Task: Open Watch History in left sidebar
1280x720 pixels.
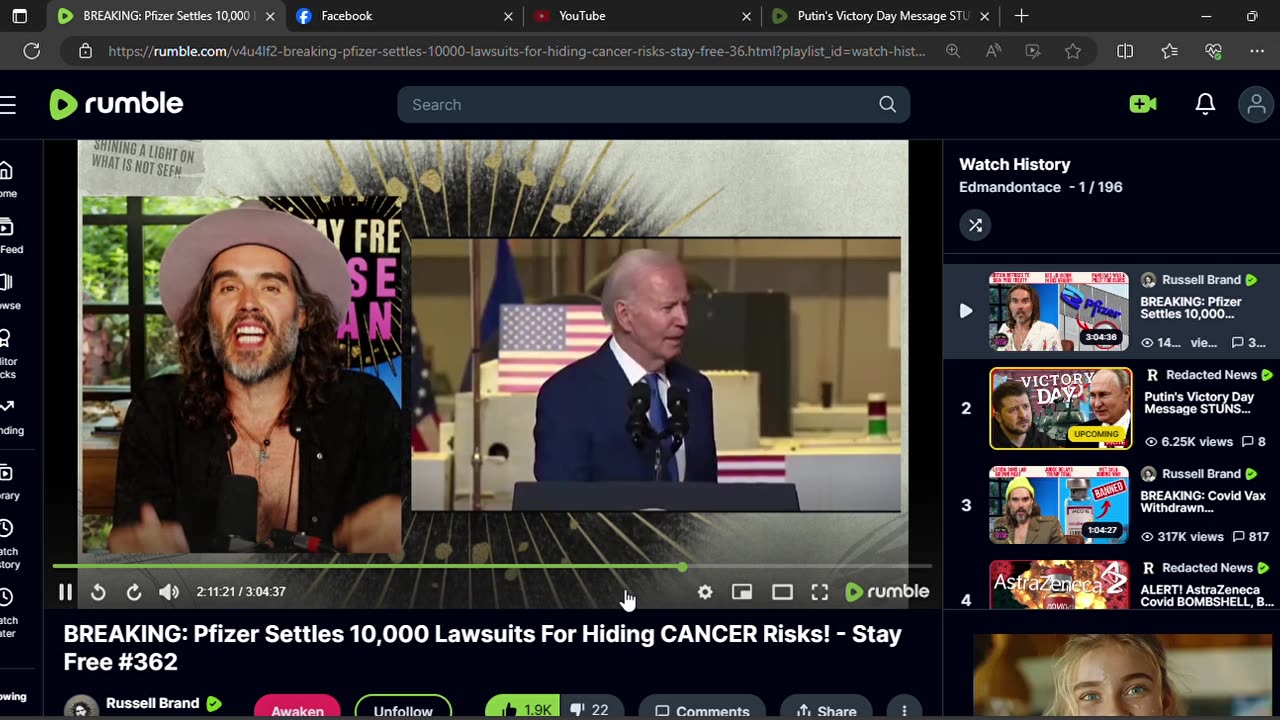Action: (x=9, y=544)
